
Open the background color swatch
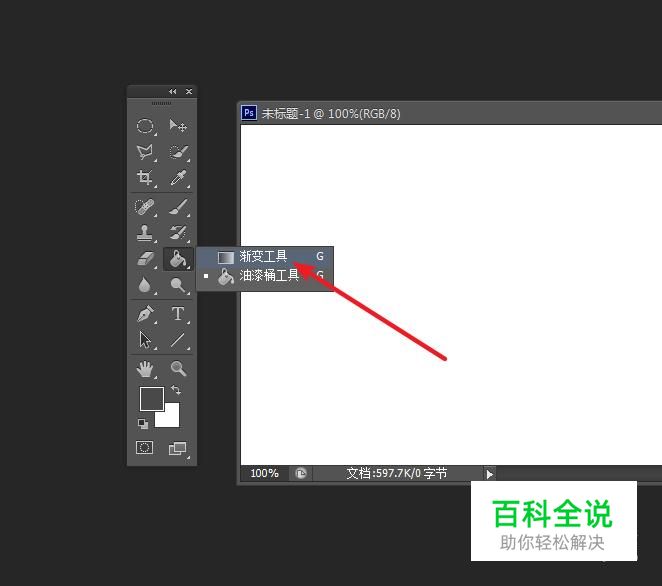[x=171, y=418]
